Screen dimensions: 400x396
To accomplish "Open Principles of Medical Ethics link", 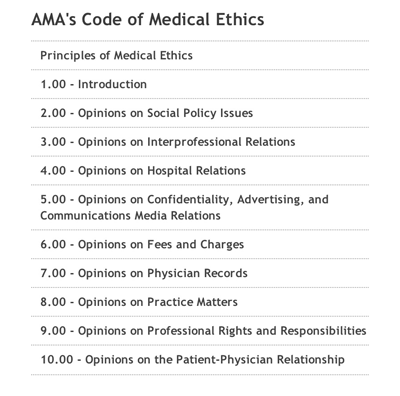I will [116, 55].
